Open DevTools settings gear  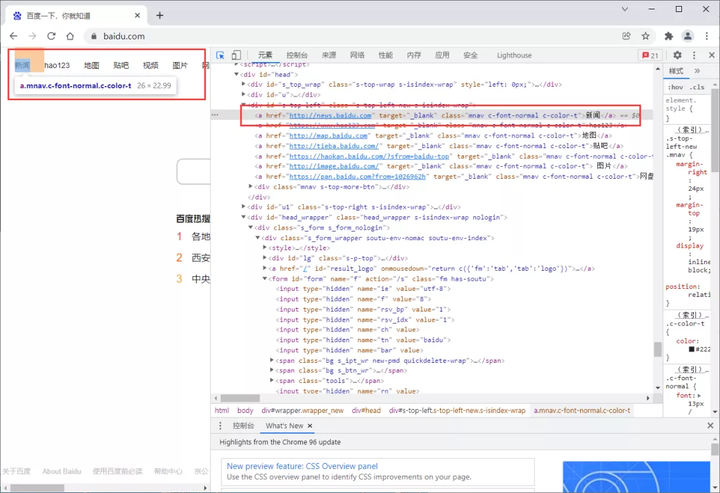coord(677,55)
